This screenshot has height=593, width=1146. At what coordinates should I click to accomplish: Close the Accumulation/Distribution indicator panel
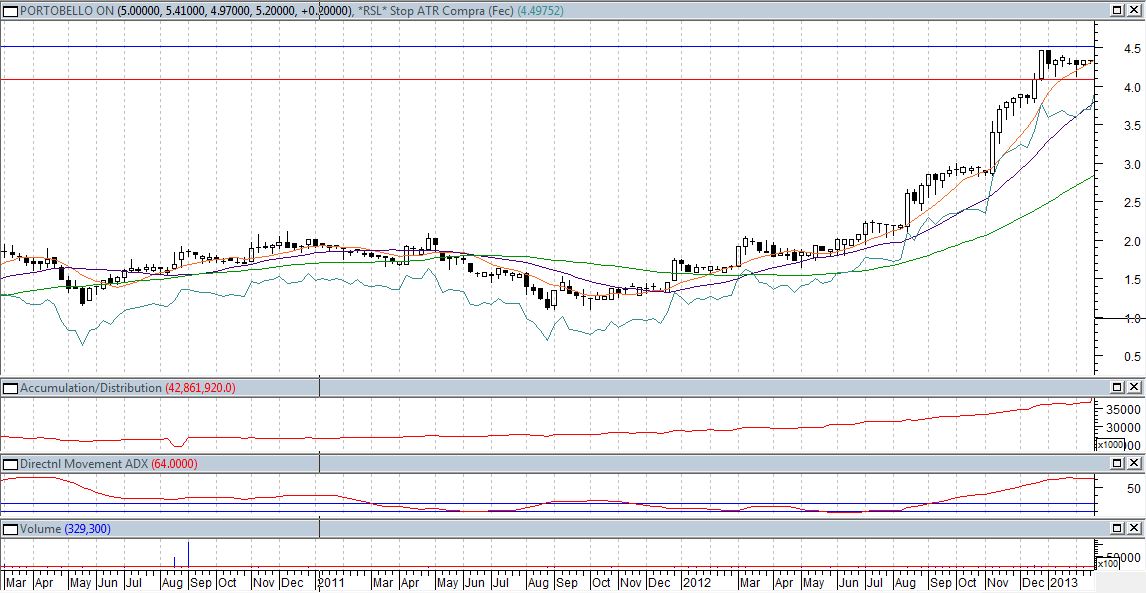tap(1134, 387)
